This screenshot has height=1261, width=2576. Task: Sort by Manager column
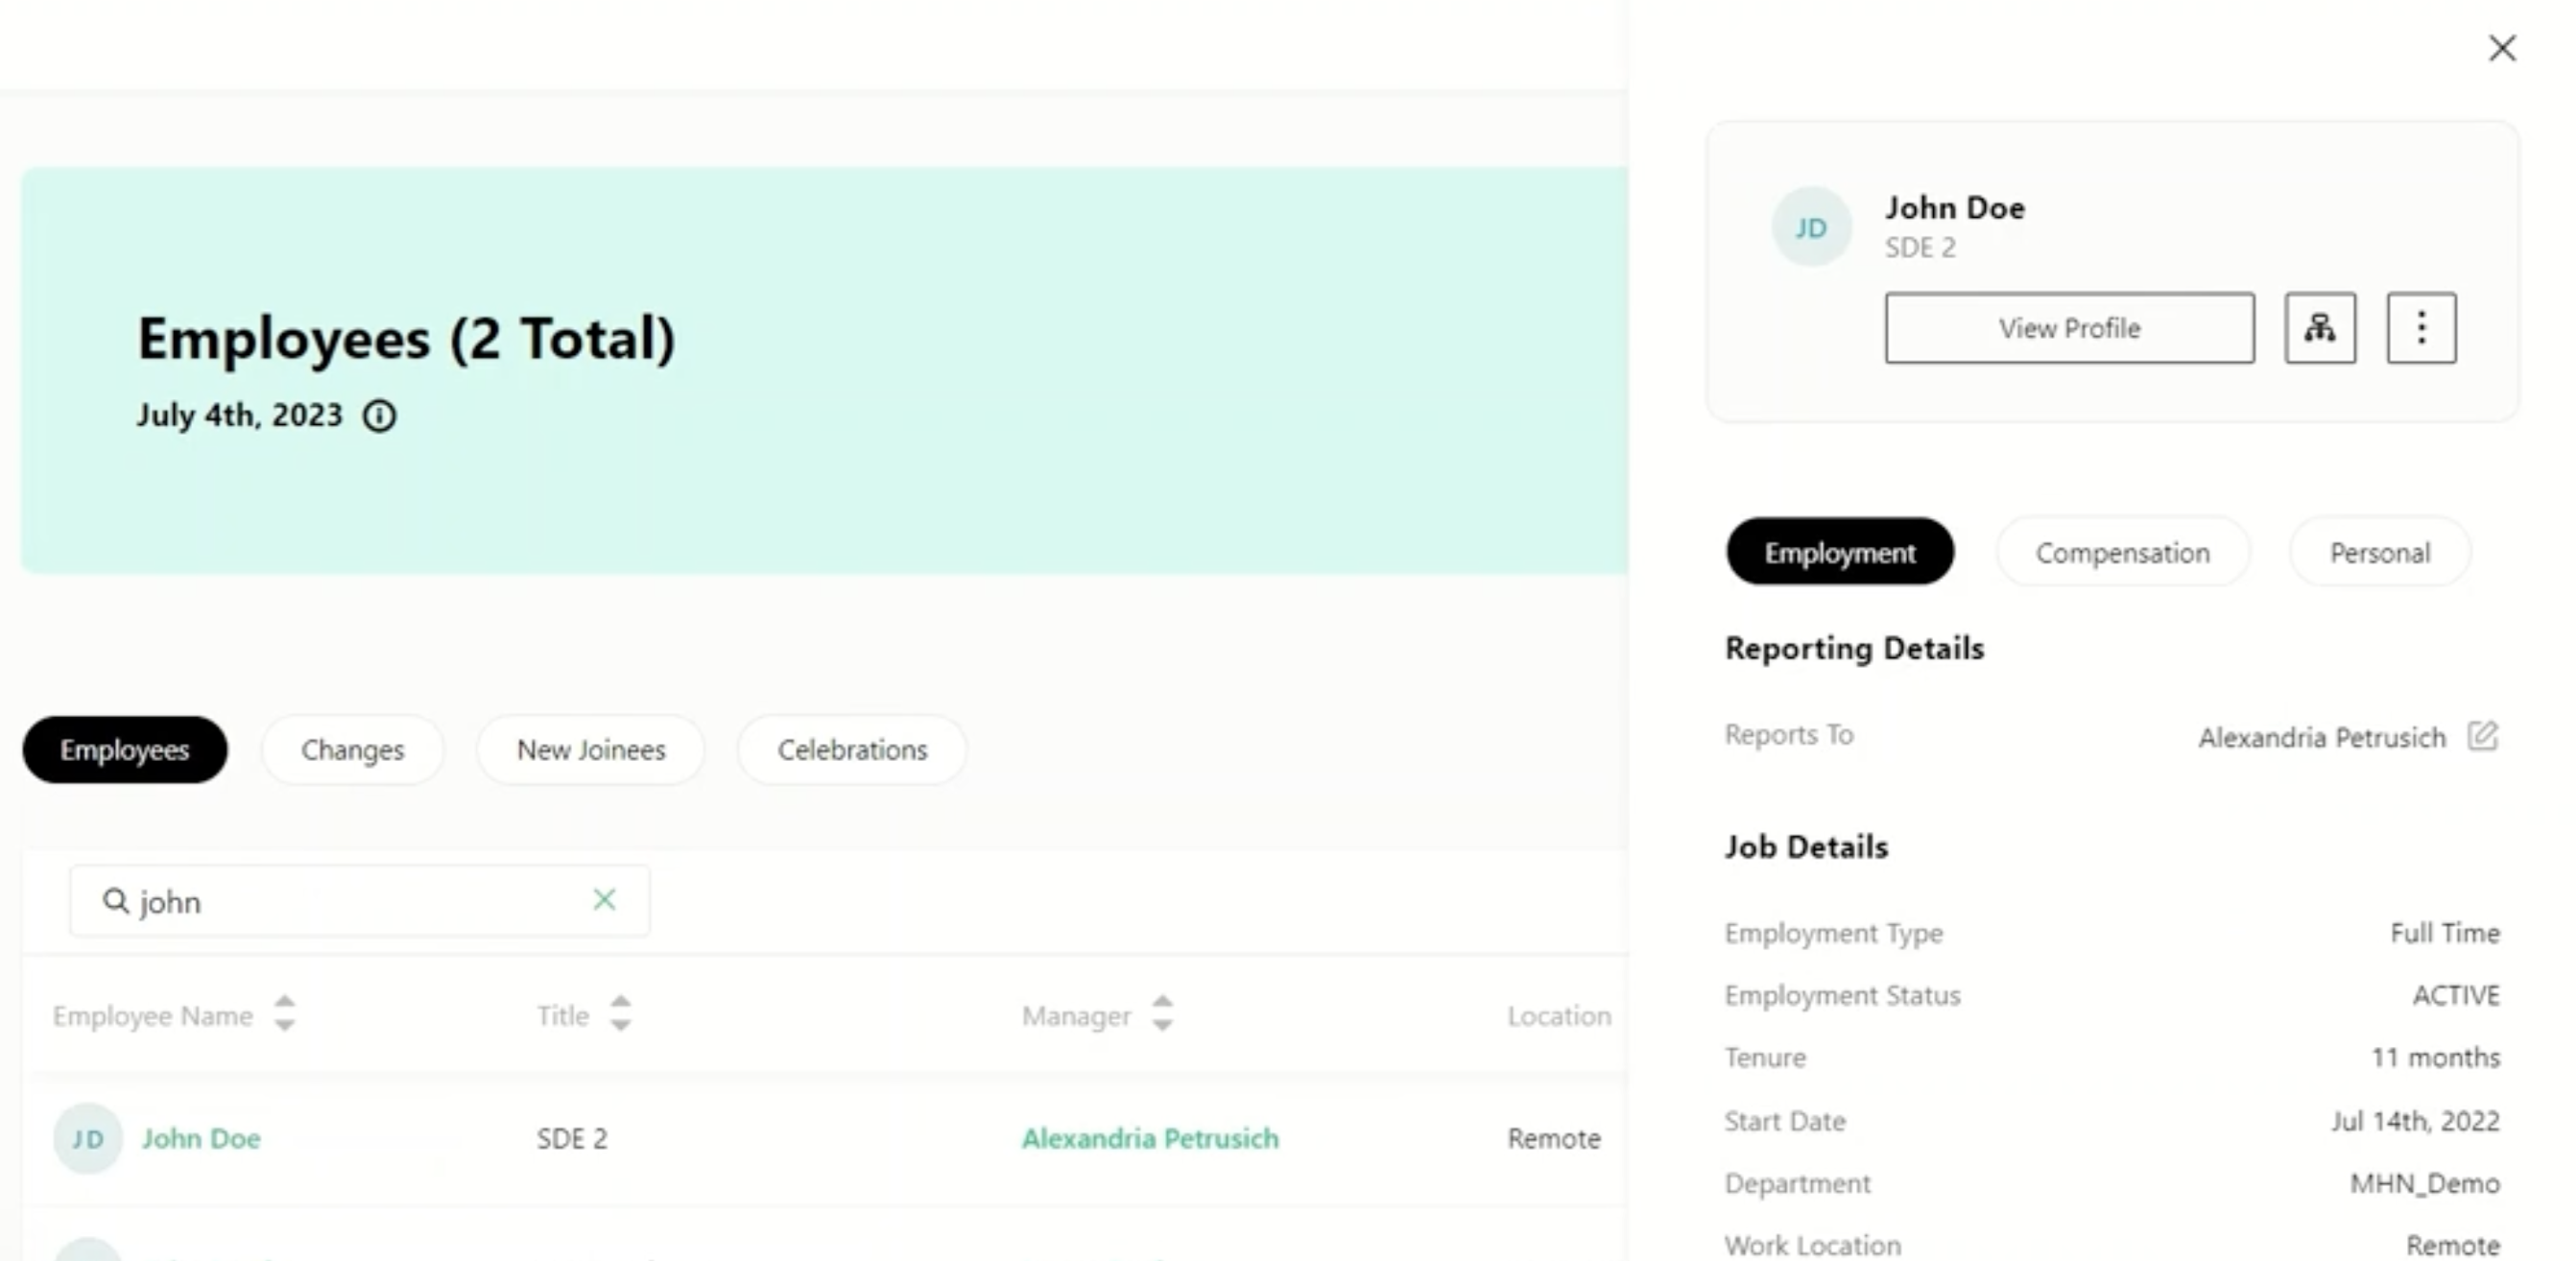coord(1162,1013)
